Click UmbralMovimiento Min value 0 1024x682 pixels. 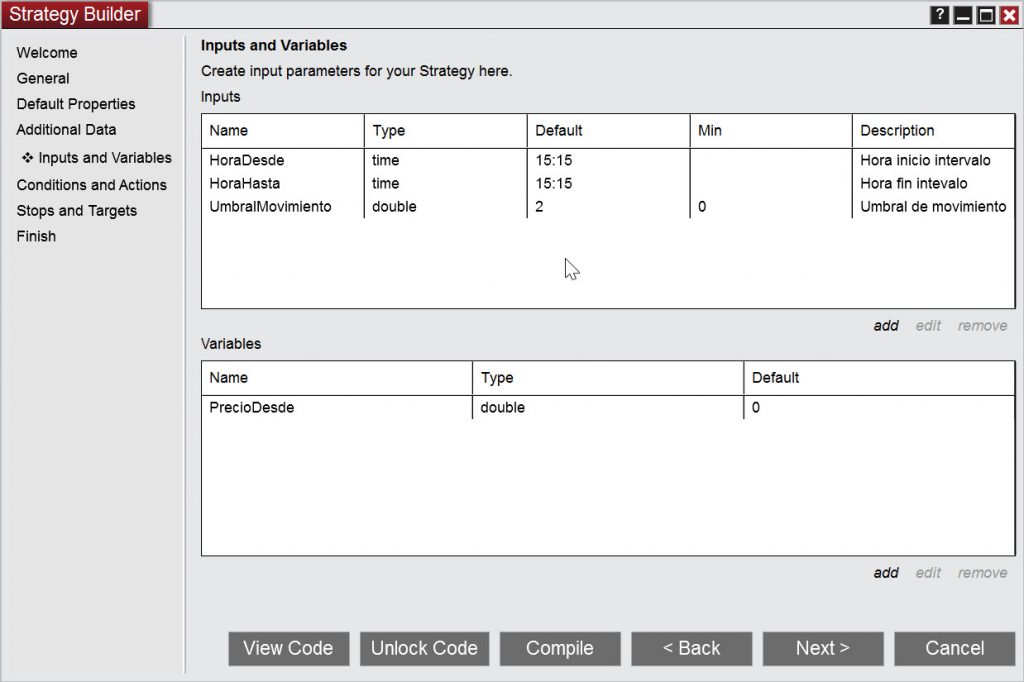(x=702, y=206)
